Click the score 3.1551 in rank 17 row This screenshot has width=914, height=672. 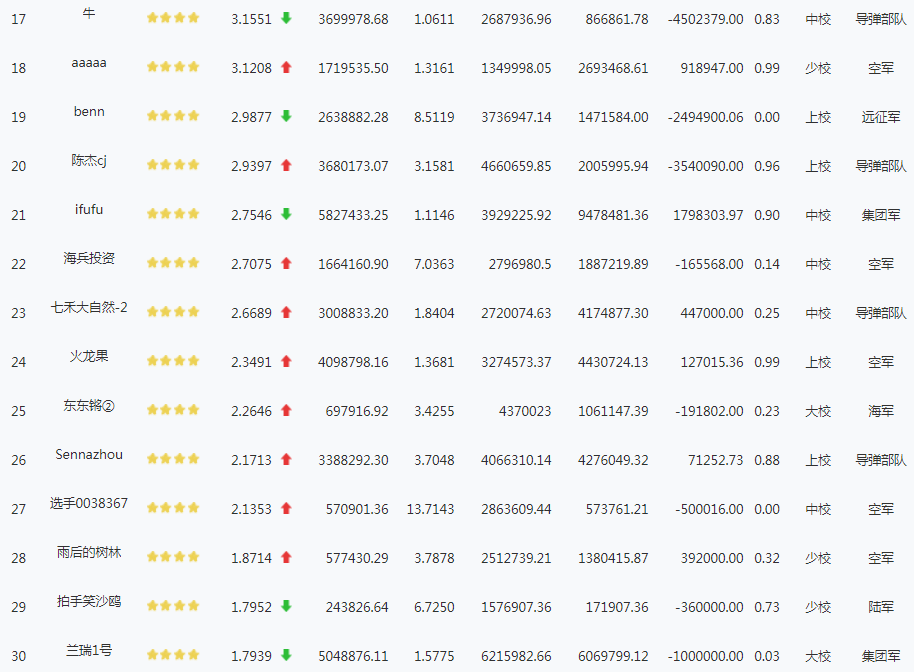(251, 19)
